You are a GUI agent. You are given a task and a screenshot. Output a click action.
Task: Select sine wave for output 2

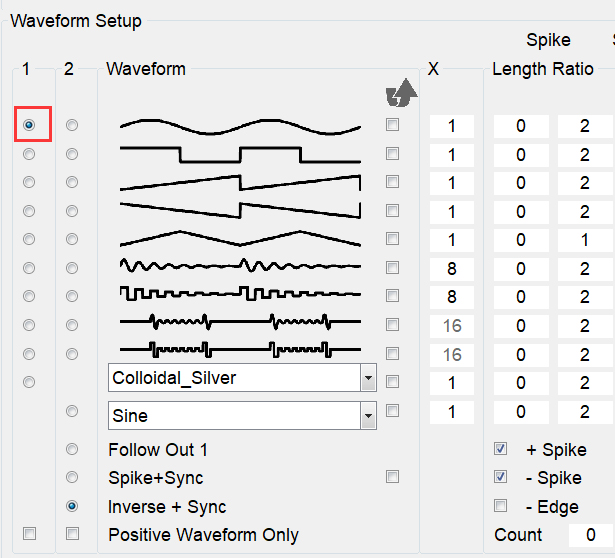click(72, 126)
